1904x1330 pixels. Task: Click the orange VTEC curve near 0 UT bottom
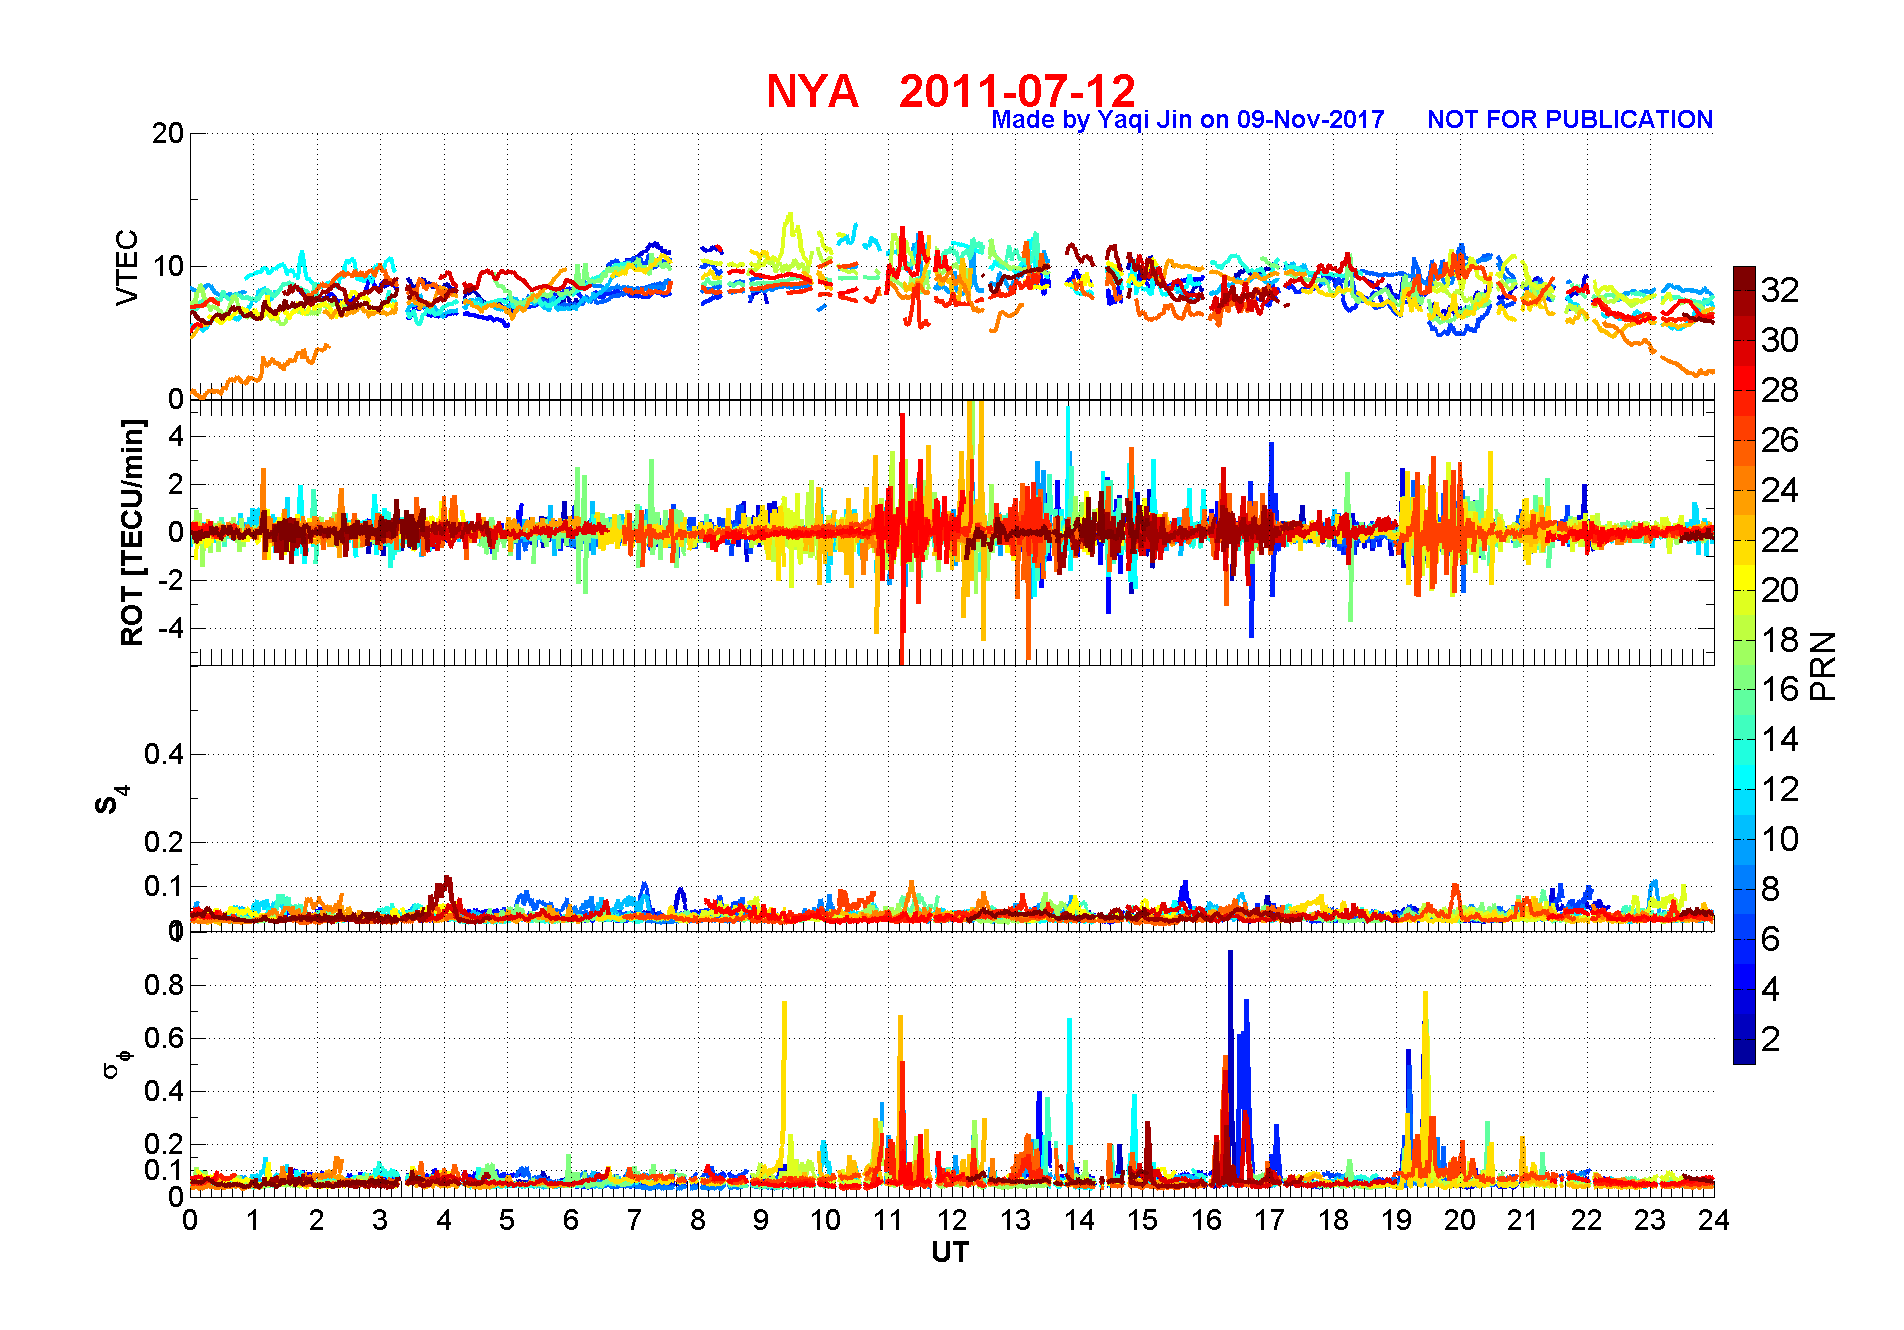tap(260, 370)
